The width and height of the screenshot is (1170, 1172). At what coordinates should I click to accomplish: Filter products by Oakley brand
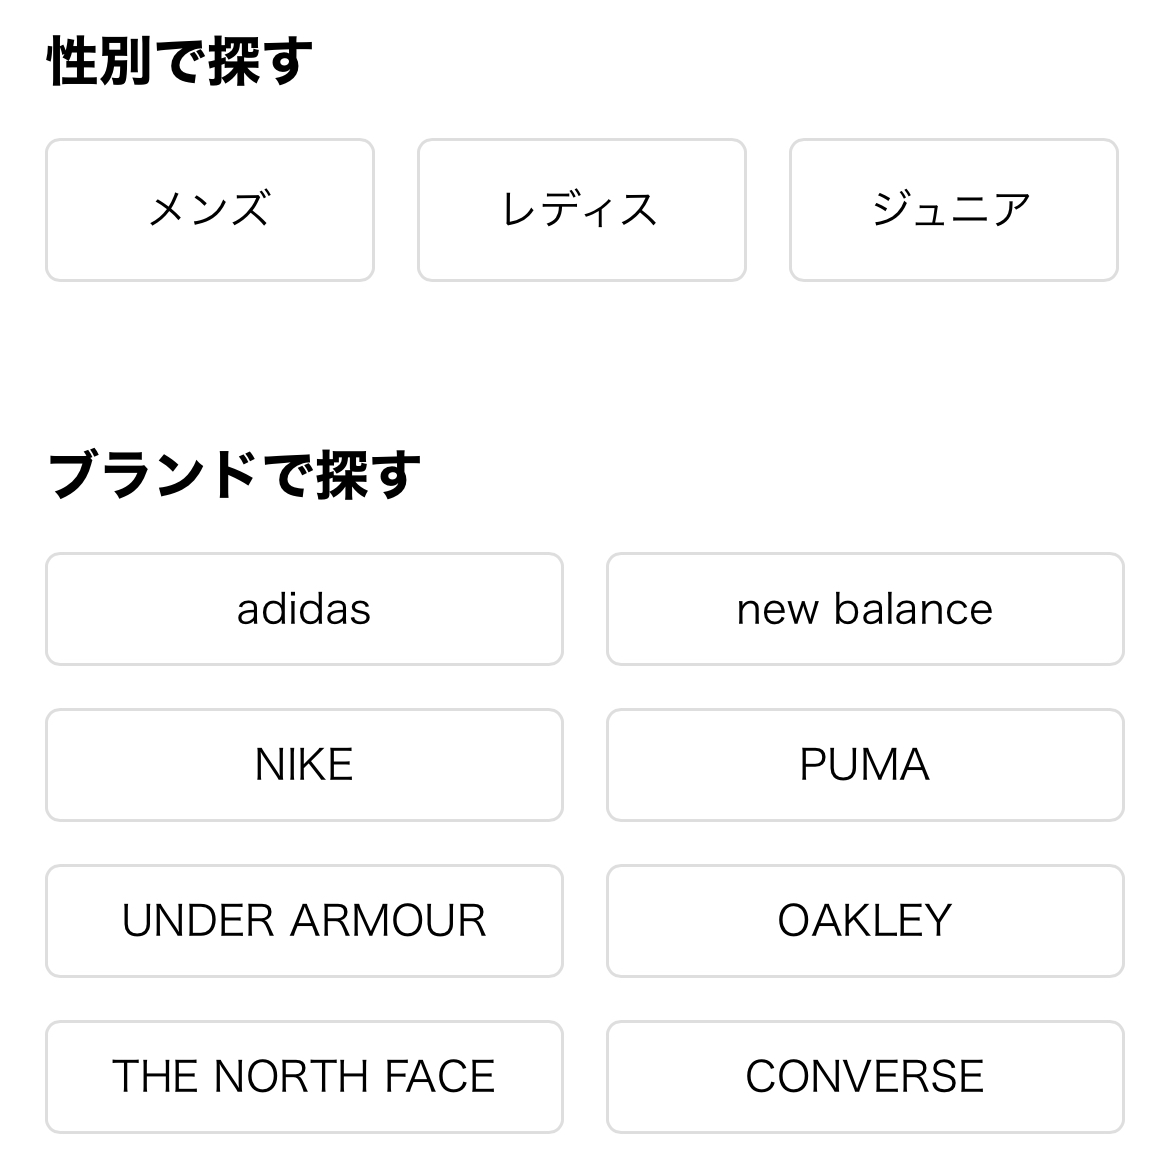coord(865,921)
